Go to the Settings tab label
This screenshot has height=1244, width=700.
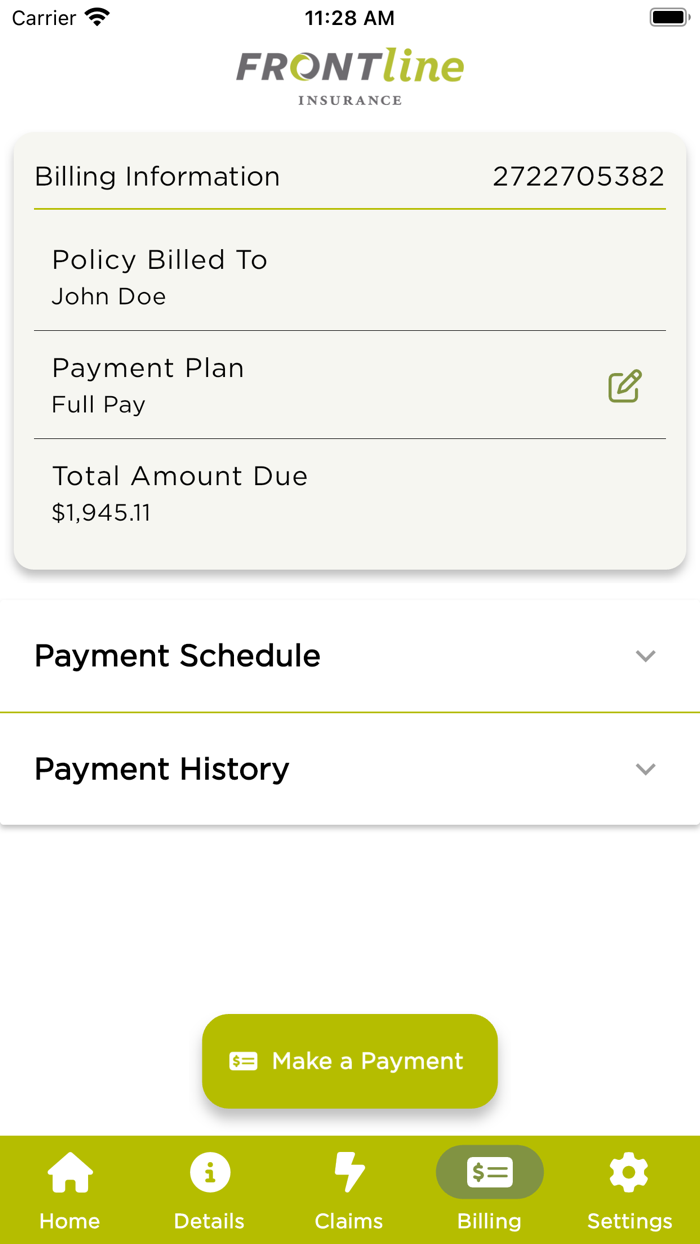[629, 1221]
